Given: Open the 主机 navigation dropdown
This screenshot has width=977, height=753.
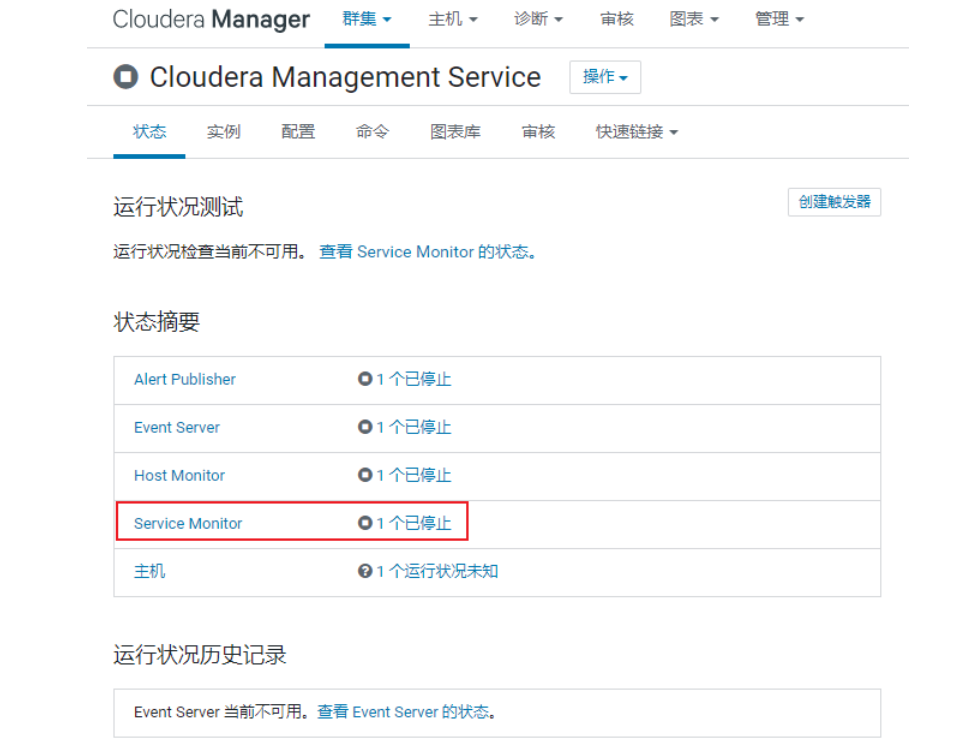Looking at the screenshot, I should [x=453, y=19].
